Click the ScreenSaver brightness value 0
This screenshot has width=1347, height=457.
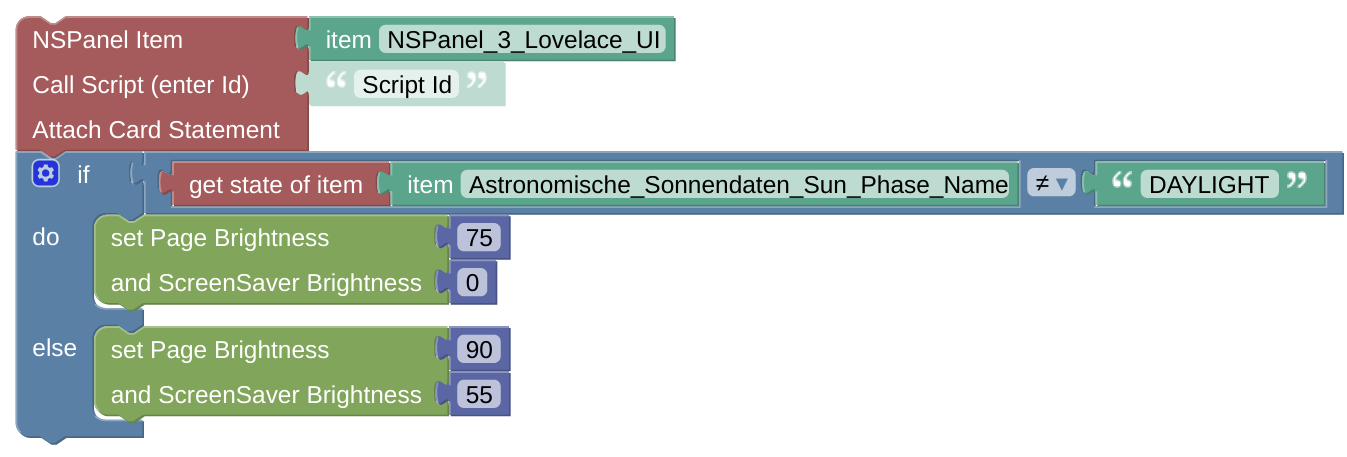pyautogui.click(x=472, y=283)
